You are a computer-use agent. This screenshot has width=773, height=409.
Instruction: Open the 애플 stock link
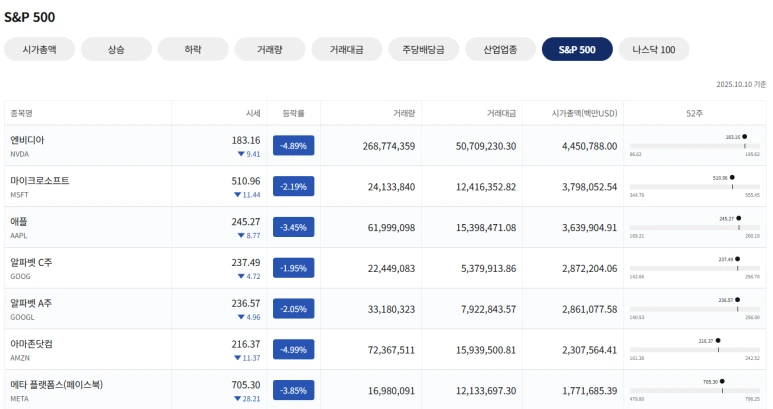click(x=19, y=222)
